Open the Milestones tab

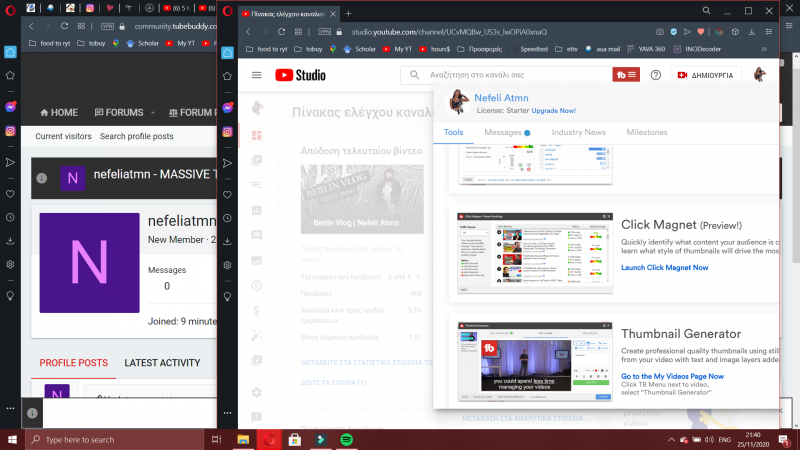(646, 132)
